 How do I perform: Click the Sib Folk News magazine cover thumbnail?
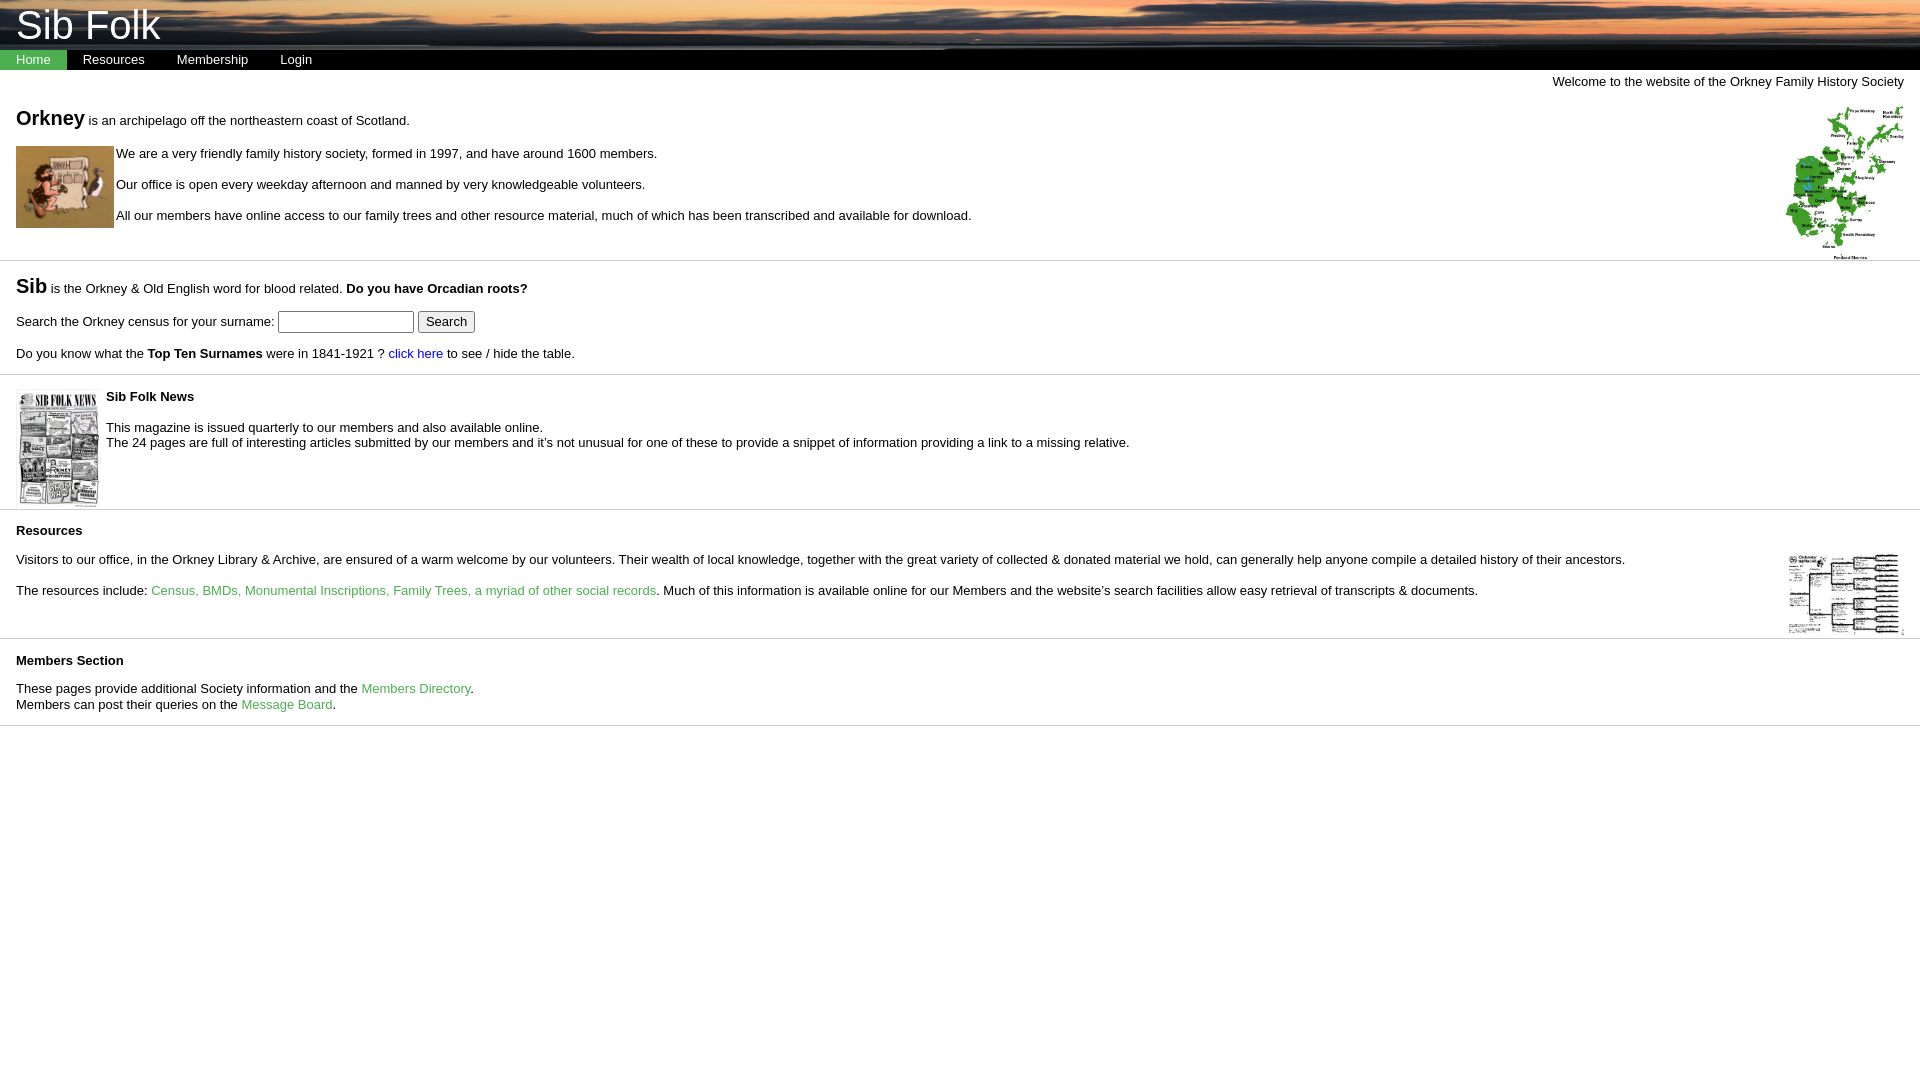[58, 448]
